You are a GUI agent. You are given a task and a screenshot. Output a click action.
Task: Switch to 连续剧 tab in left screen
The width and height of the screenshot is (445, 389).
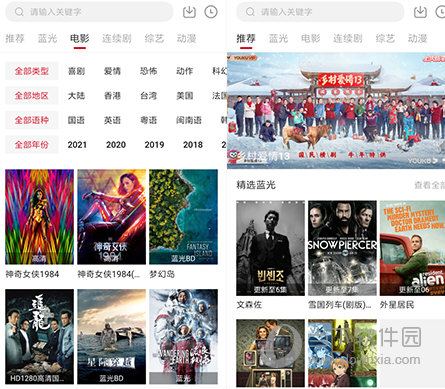(x=117, y=38)
